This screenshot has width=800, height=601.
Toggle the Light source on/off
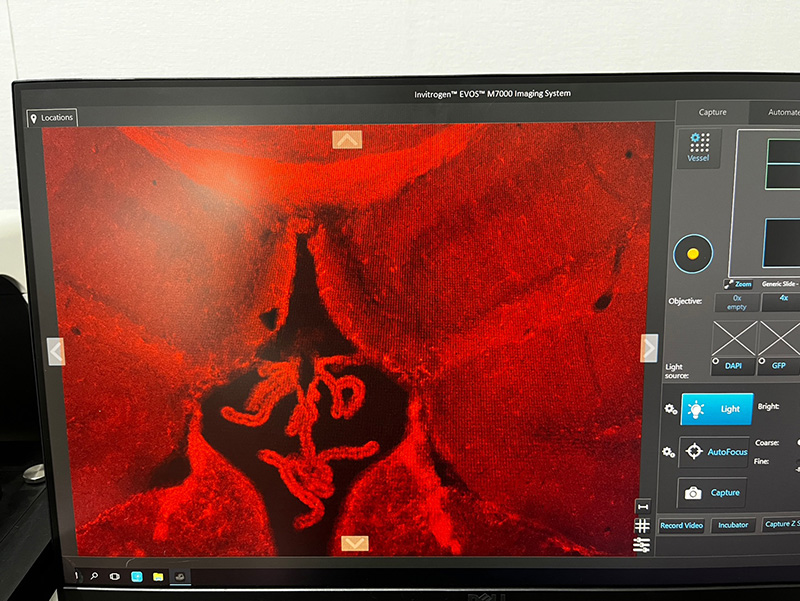tap(717, 409)
